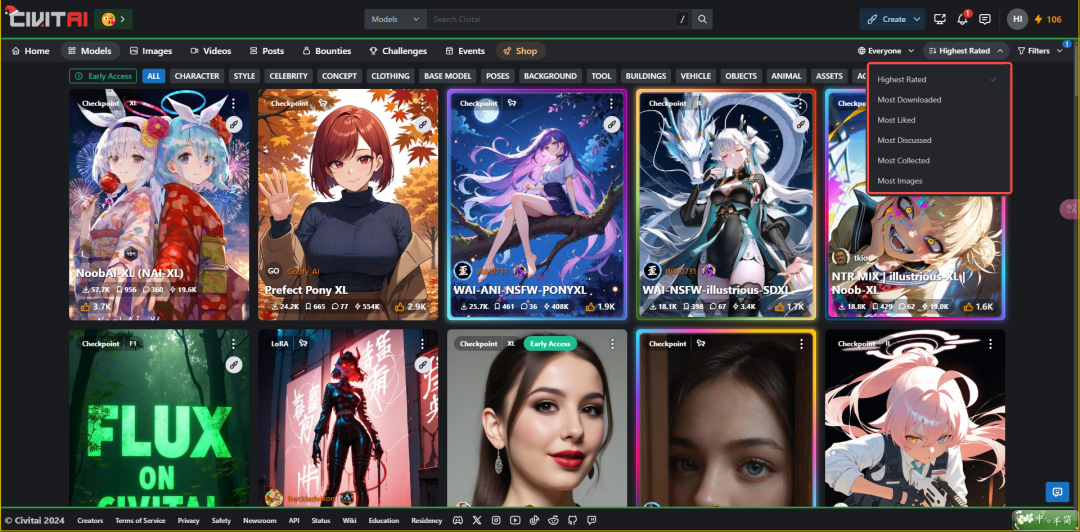
Task: Click the Search Civitai input field
Action: 550,19
